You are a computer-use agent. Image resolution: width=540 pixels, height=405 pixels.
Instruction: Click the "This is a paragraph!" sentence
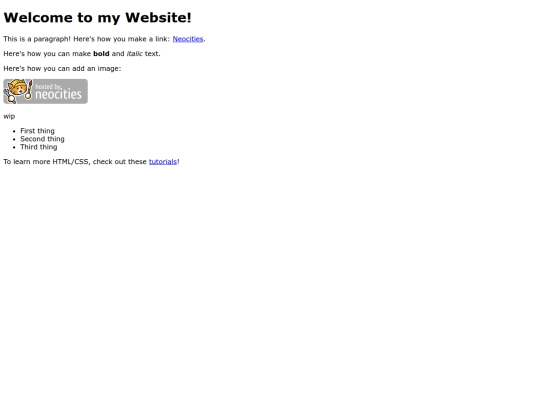coord(37,39)
